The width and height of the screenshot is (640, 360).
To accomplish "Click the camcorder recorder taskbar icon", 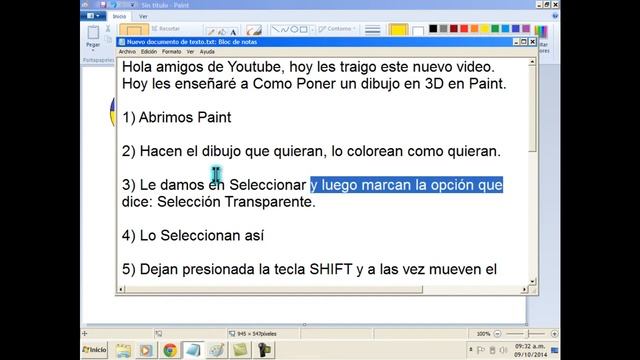I will (x=264, y=350).
